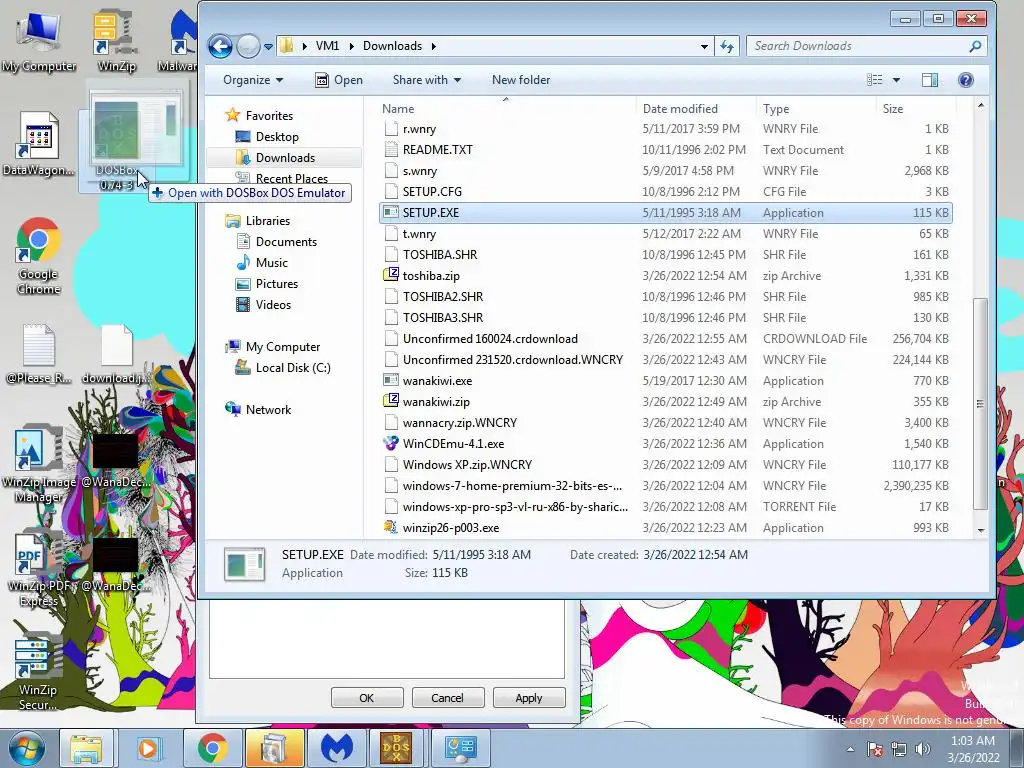
Task: Click the refresh button beside address bar
Action: pos(726,46)
